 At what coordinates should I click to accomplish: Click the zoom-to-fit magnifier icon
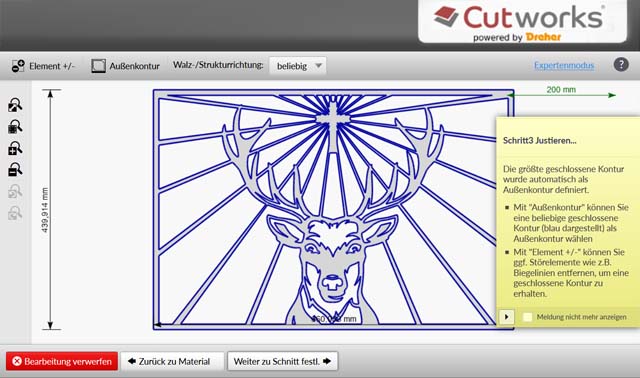click(15, 105)
